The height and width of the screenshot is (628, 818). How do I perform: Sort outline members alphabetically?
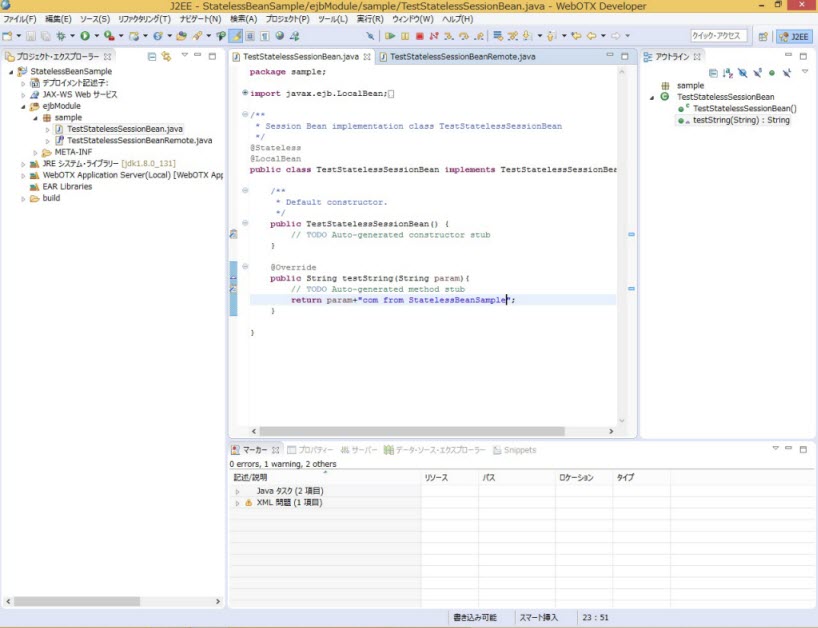727,73
